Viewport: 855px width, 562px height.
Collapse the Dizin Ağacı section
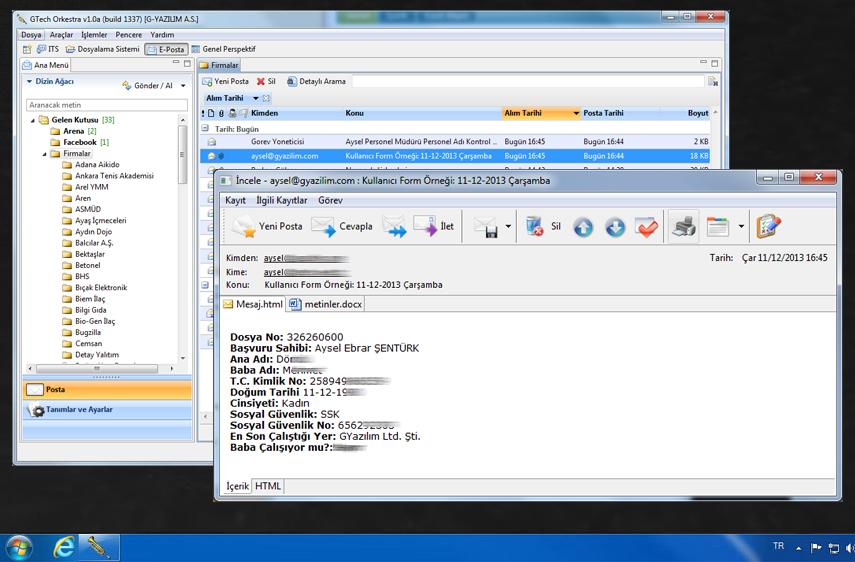29,82
